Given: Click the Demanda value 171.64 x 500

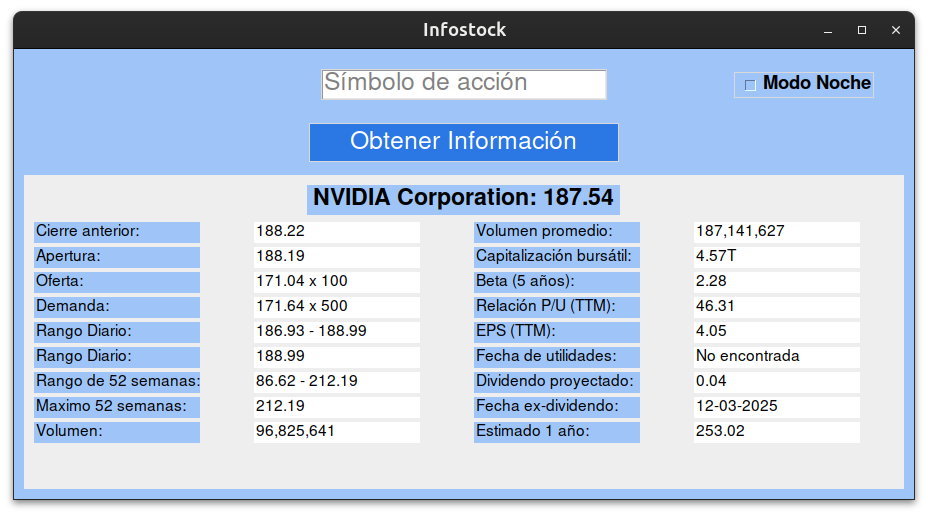Looking at the screenshot, I should pos(336,307).
